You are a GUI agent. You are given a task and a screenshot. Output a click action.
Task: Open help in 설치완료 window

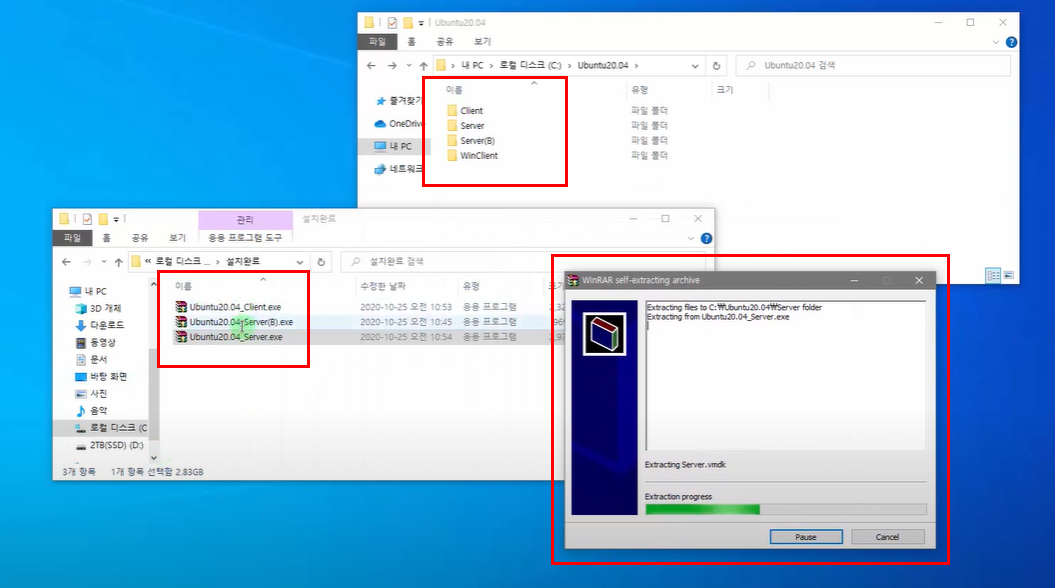706,238
